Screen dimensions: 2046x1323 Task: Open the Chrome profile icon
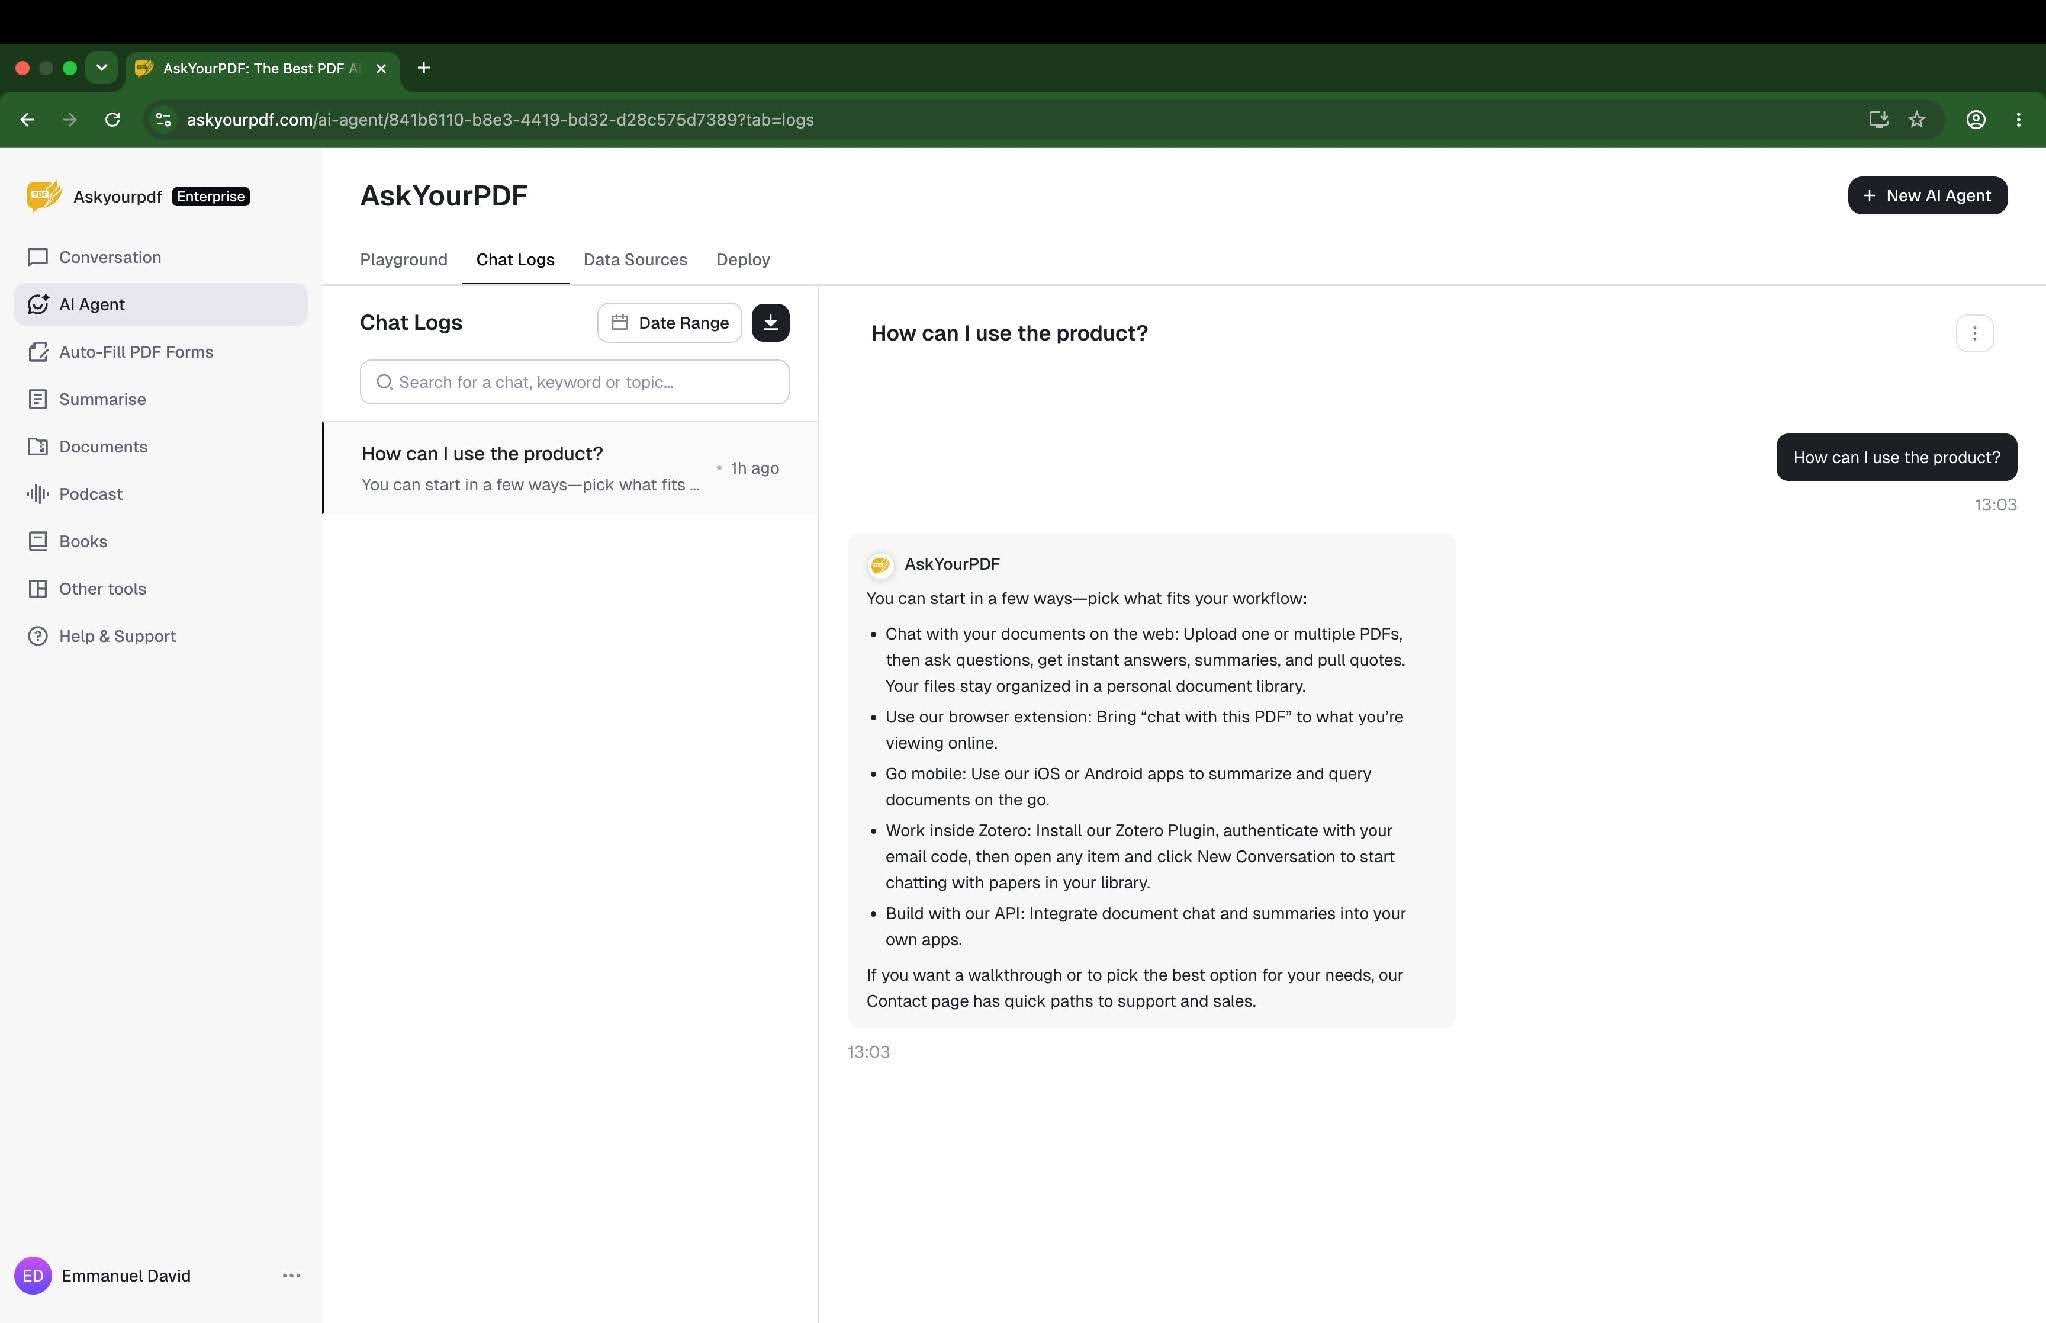click(1976, 120)
